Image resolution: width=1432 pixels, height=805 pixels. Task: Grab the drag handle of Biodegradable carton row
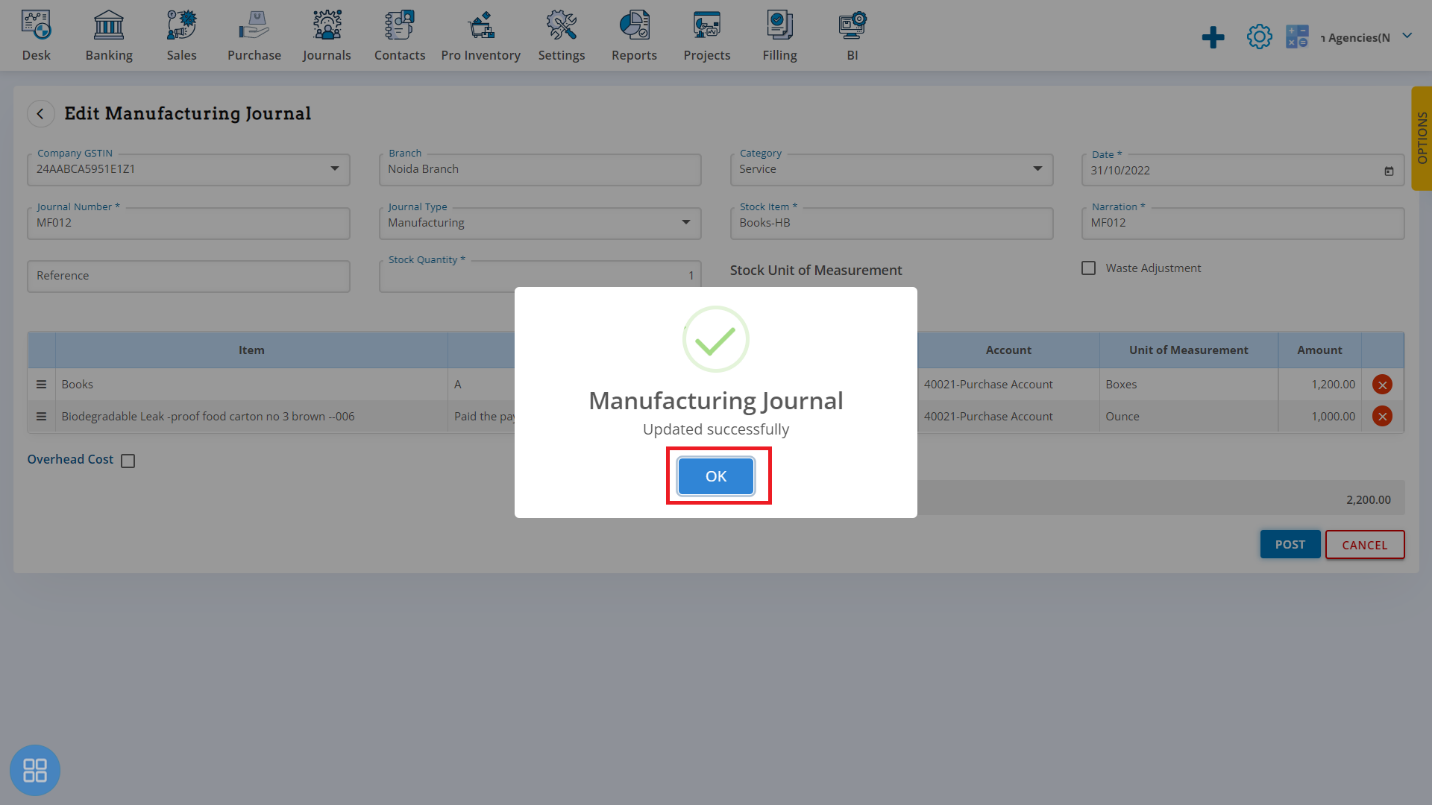(41, 416)
